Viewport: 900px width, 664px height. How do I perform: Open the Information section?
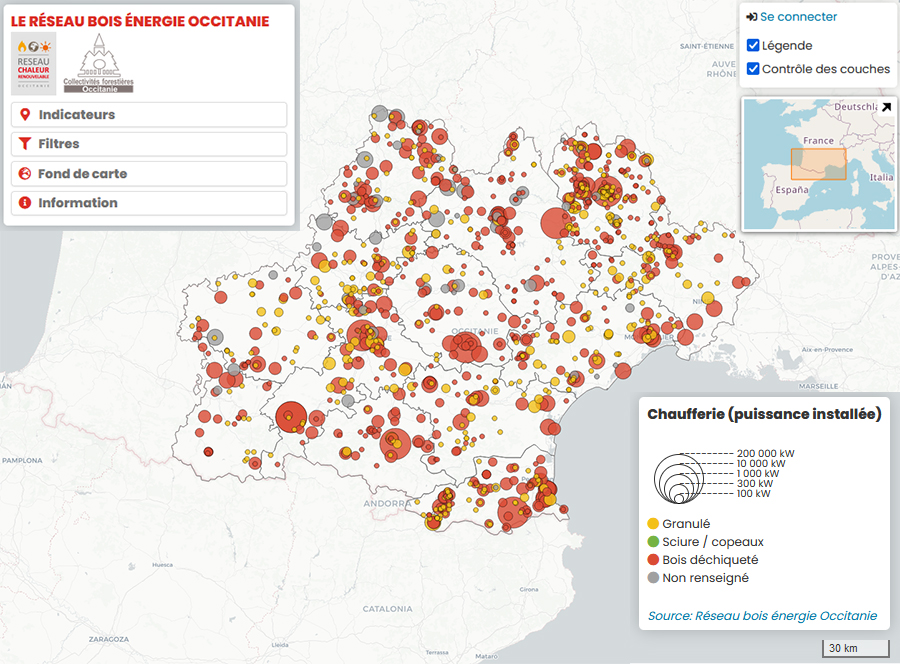tap(150, 203)
